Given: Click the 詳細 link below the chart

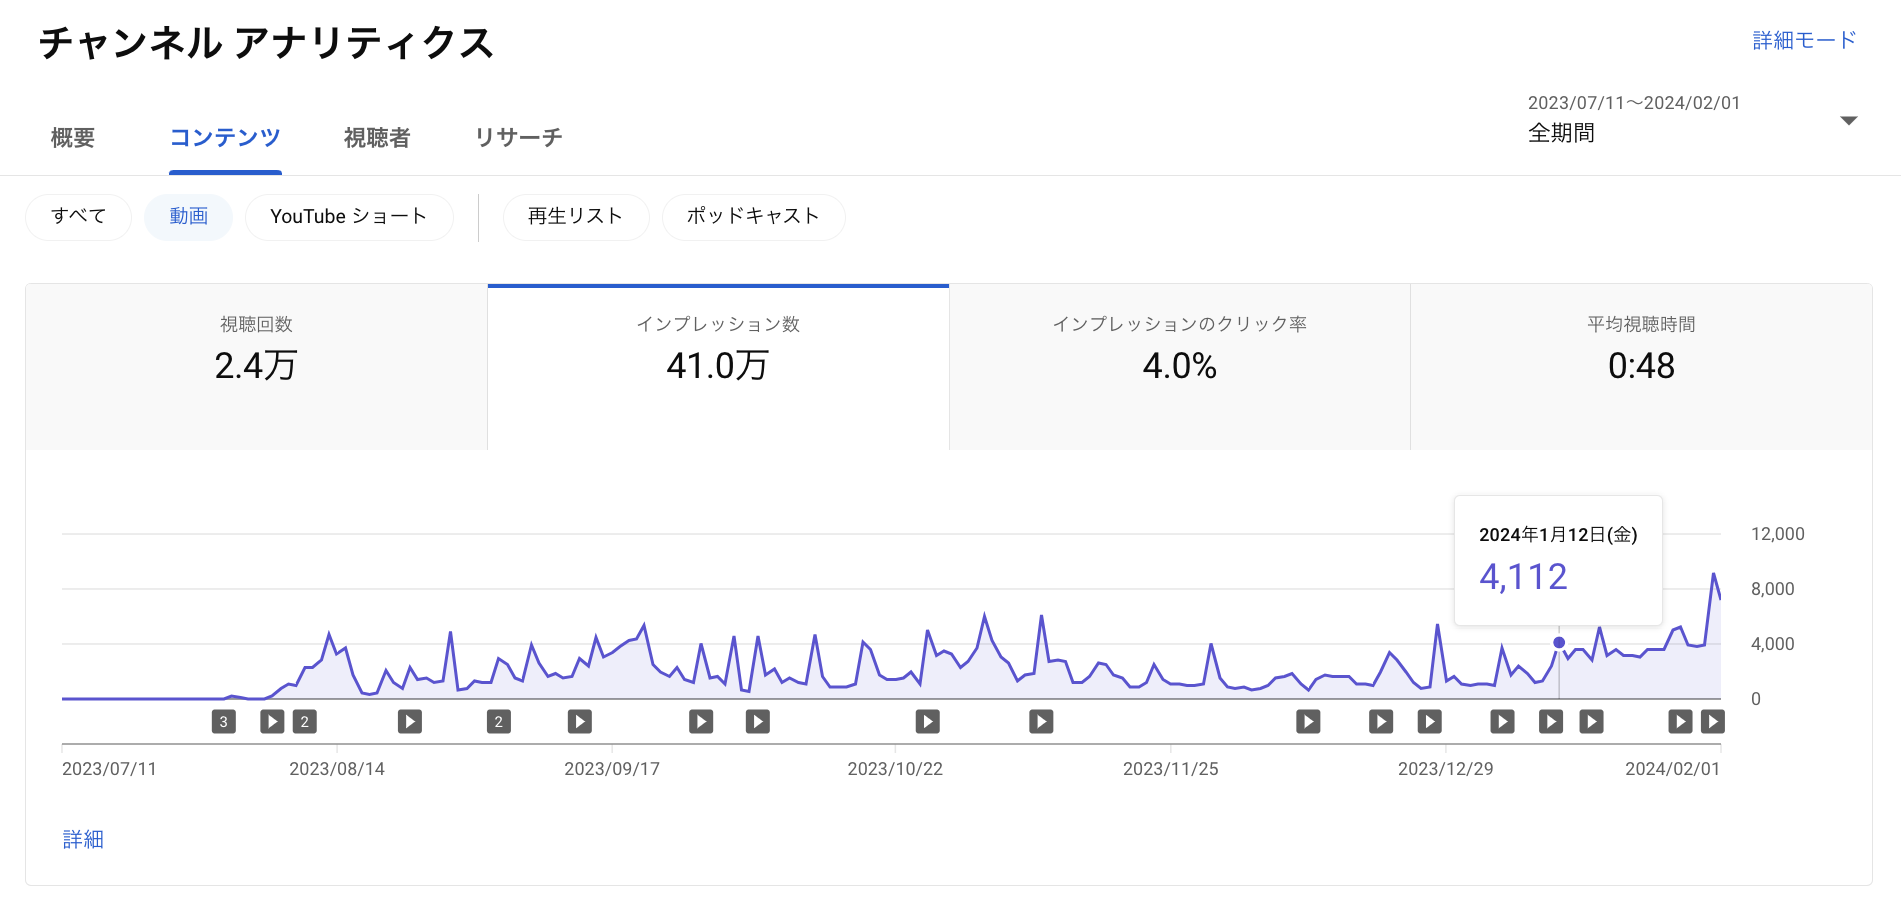Looking at the screenshot, I should click(x=83, y=839).
